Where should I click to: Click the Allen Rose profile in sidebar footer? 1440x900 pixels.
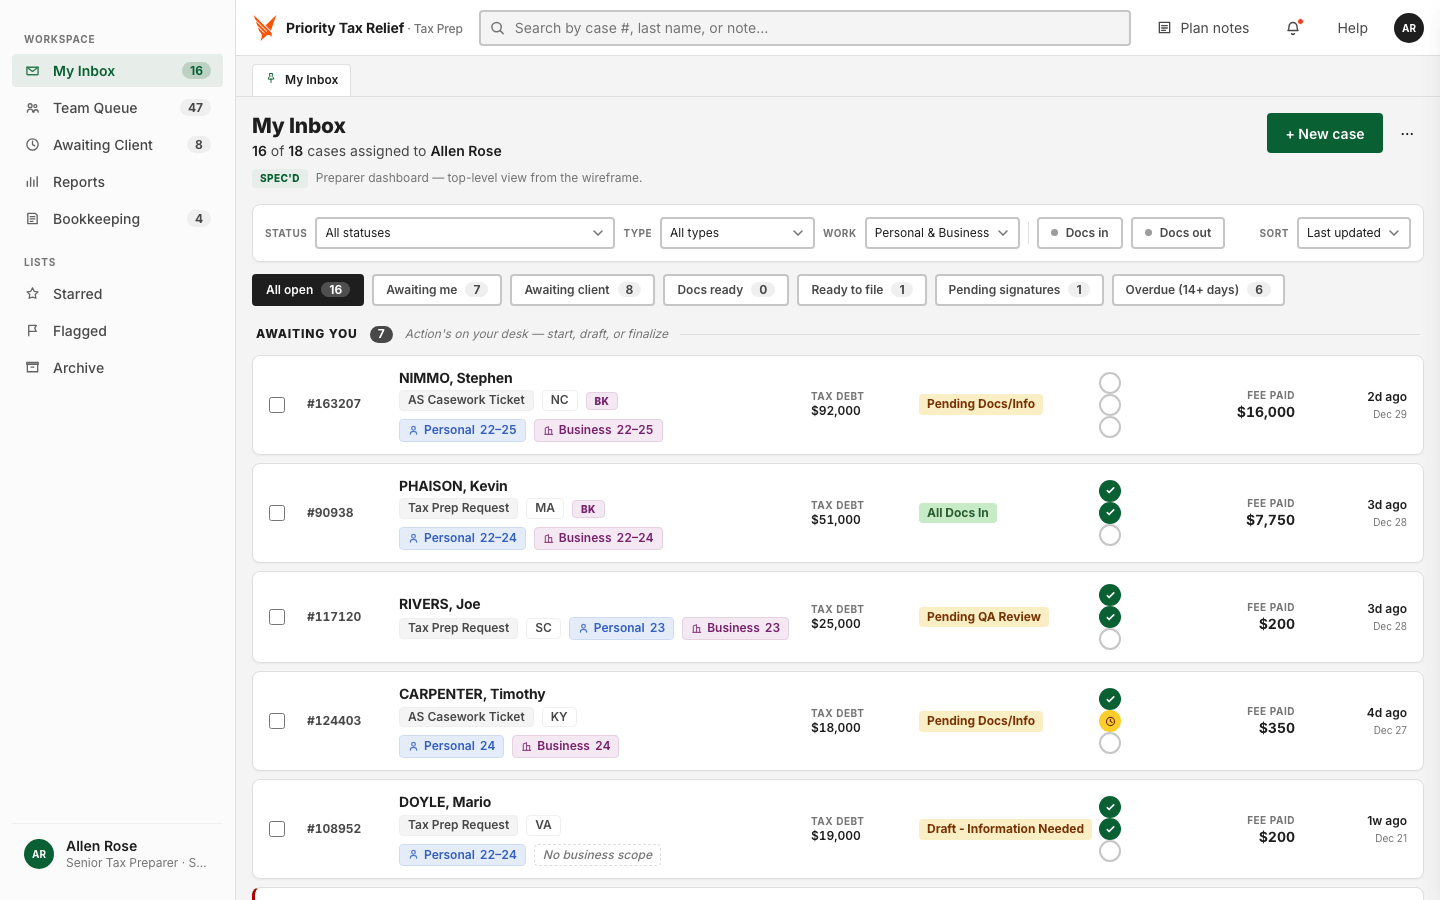pyautogui.click(x=117, y=854)
